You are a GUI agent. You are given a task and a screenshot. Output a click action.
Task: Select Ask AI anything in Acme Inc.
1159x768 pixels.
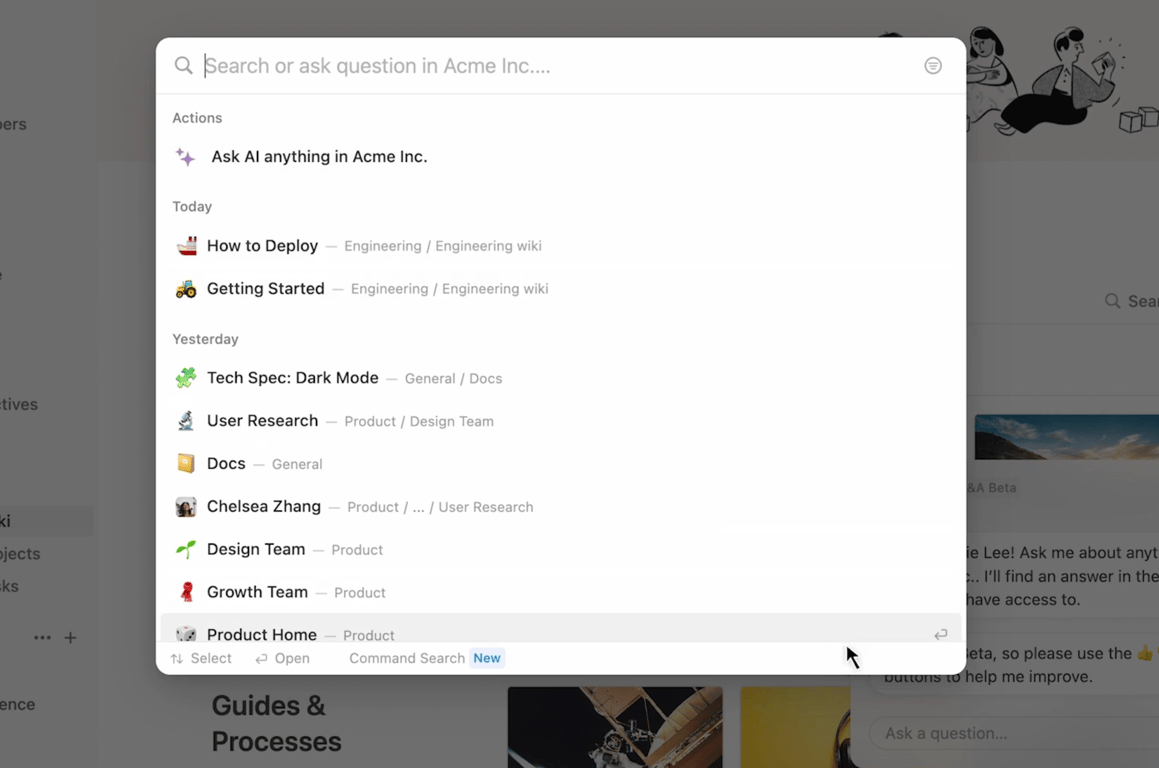[x=560, y=157]
